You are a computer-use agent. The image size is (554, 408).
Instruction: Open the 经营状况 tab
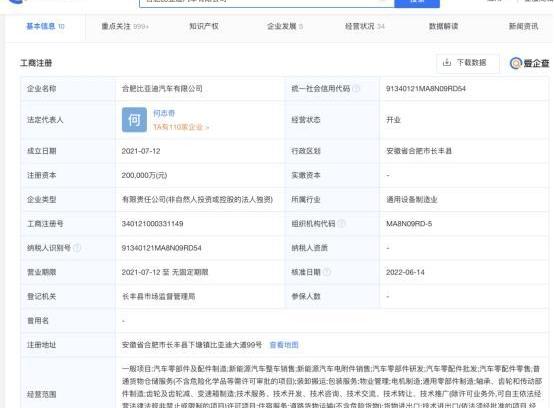point(364,26)
